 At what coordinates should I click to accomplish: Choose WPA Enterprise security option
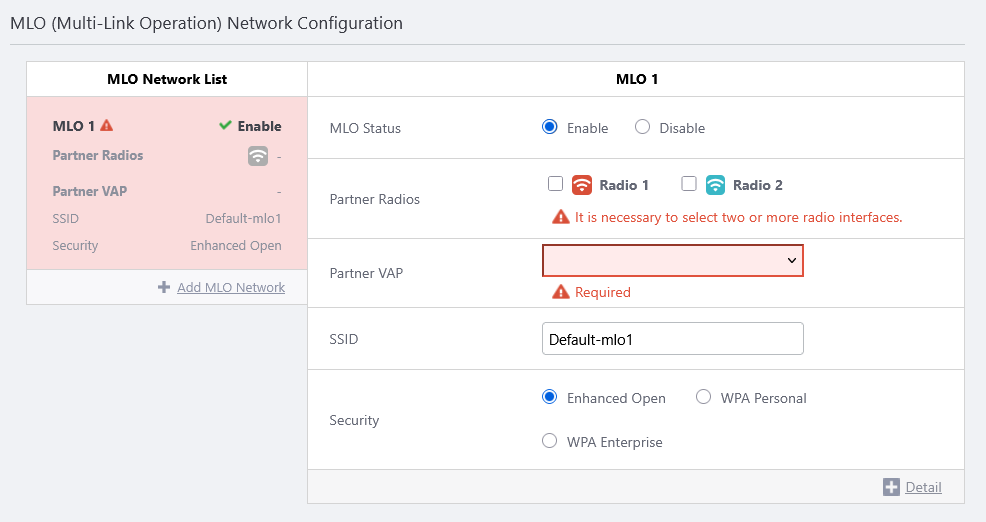coord(549,441)
